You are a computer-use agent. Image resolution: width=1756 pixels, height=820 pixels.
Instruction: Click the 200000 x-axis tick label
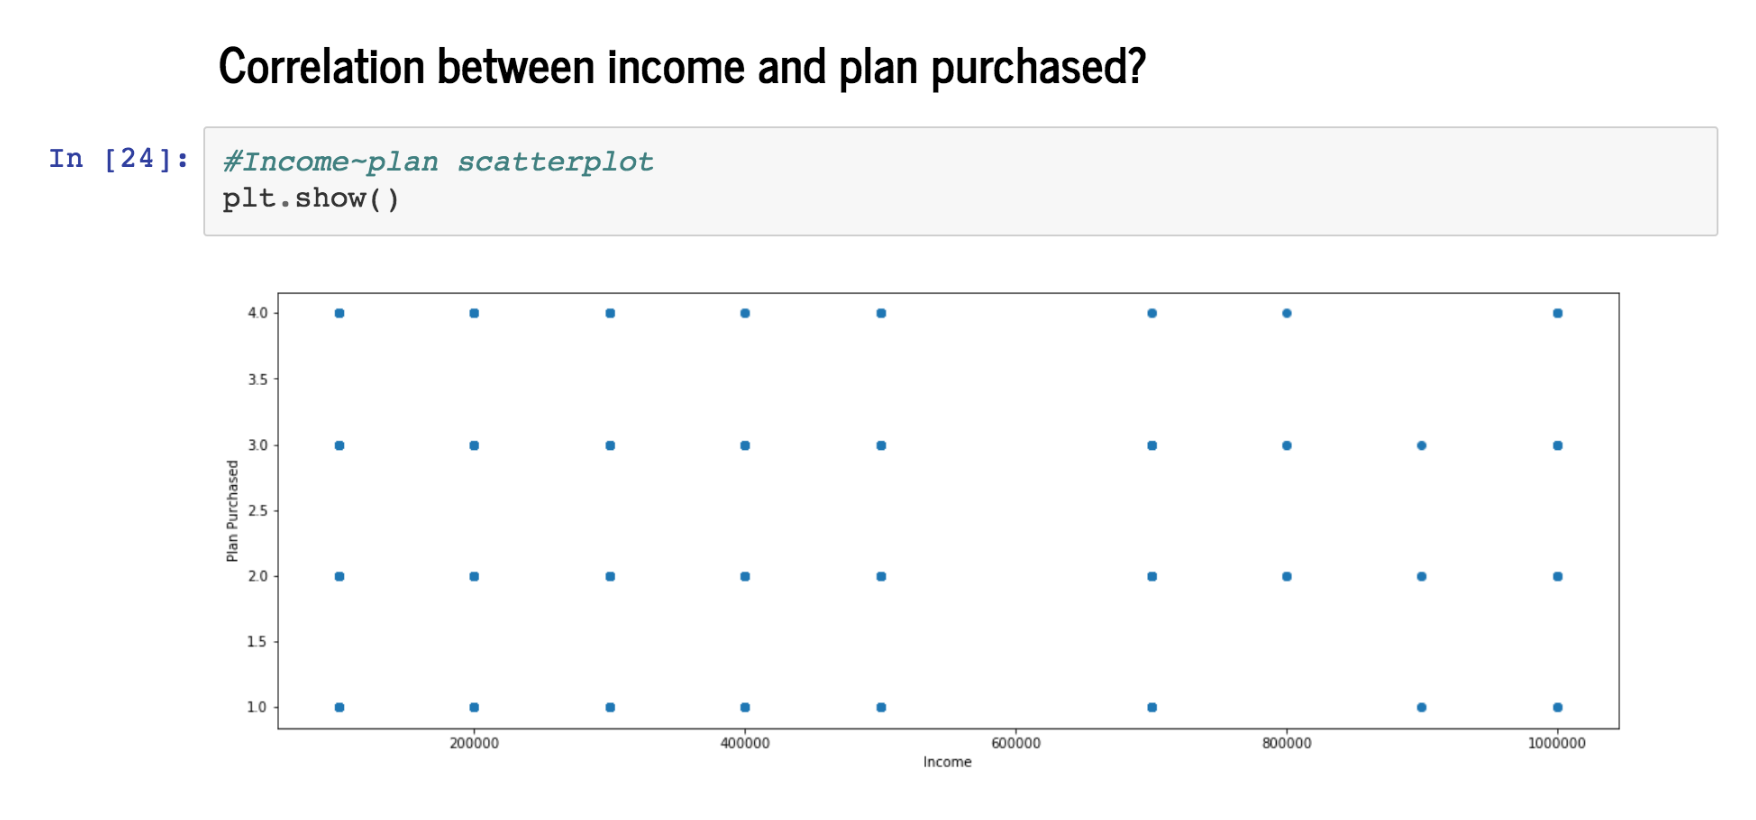pos(474,743)
